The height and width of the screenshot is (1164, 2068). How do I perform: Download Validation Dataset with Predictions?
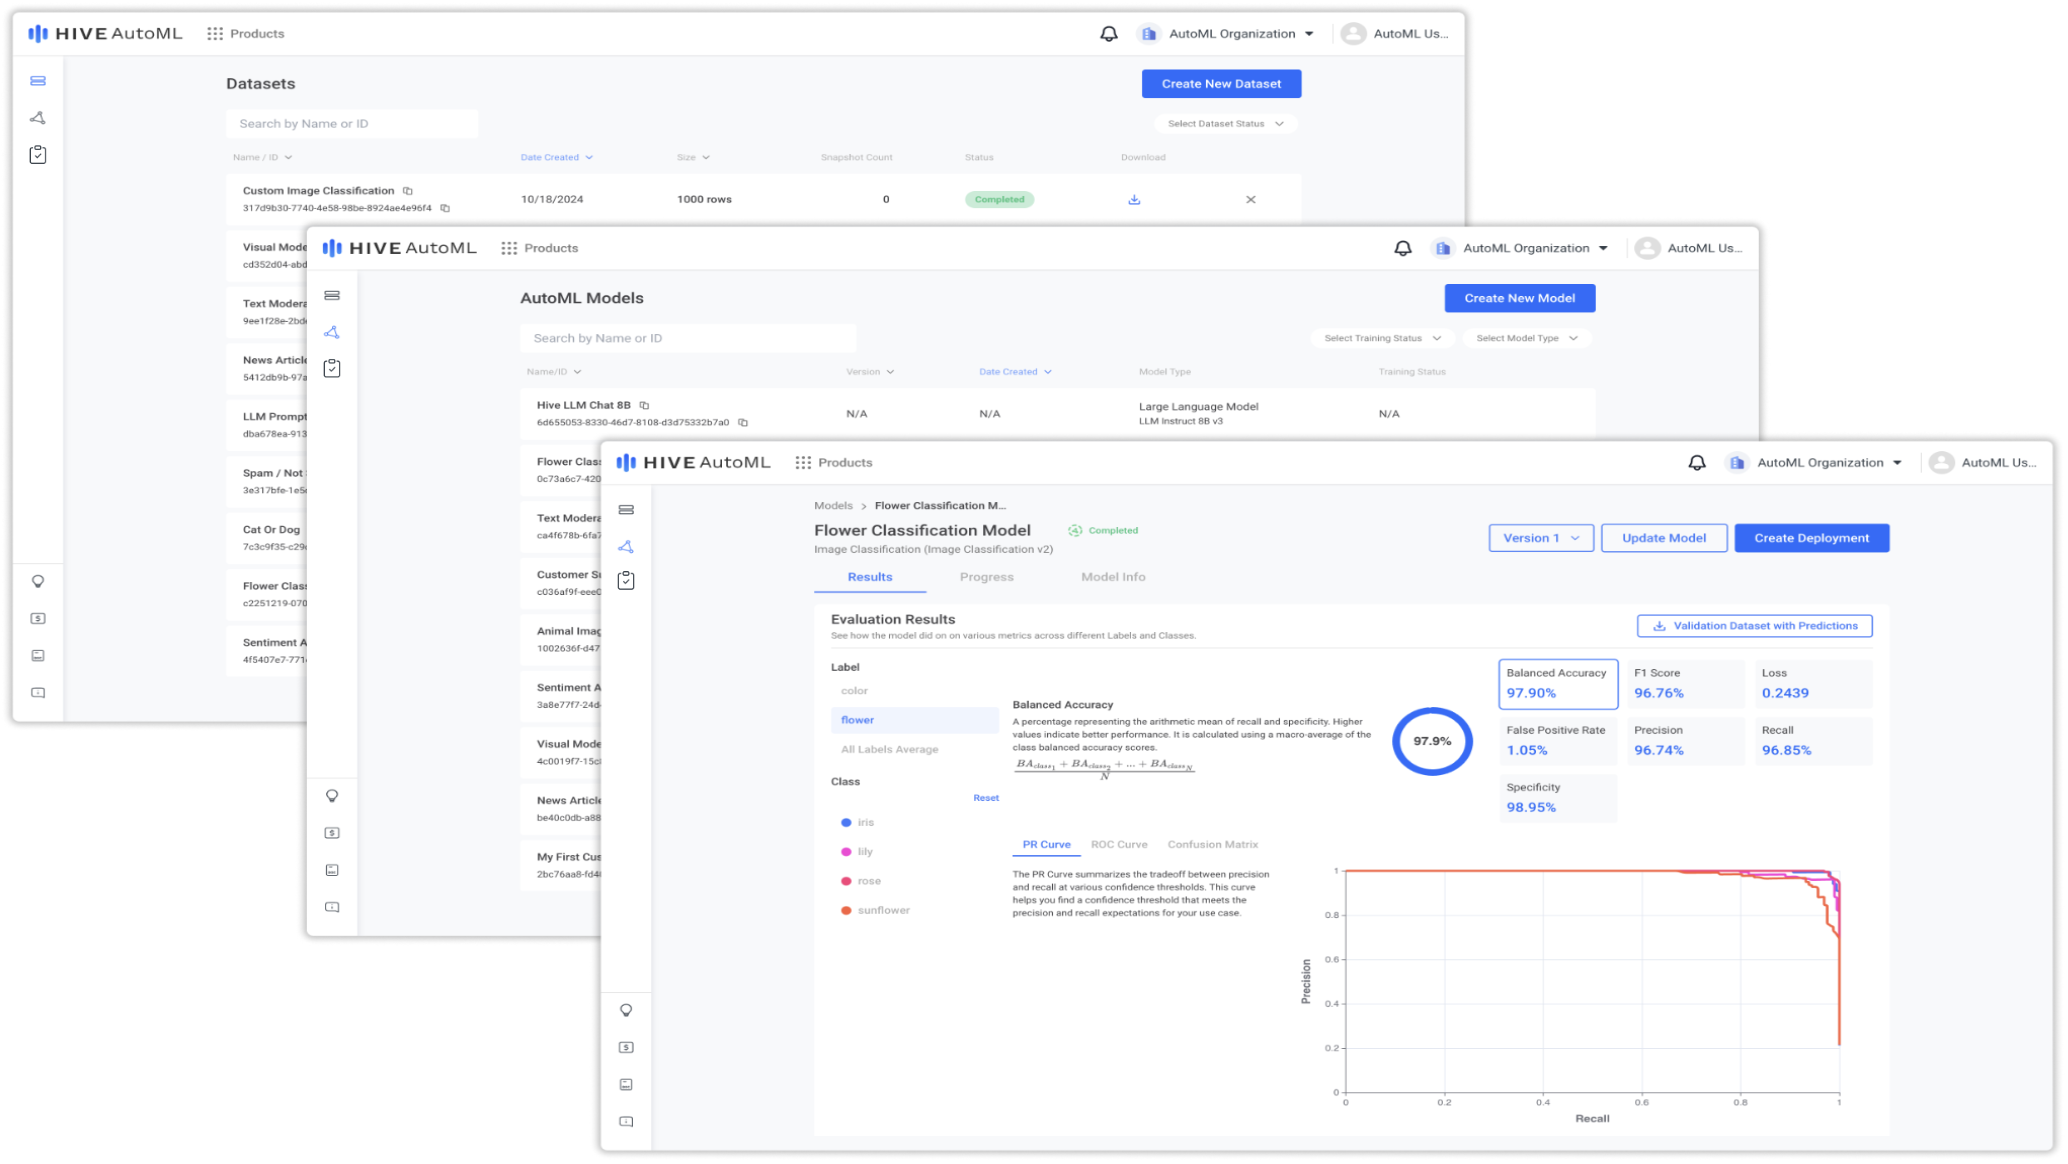(1754, 626)
